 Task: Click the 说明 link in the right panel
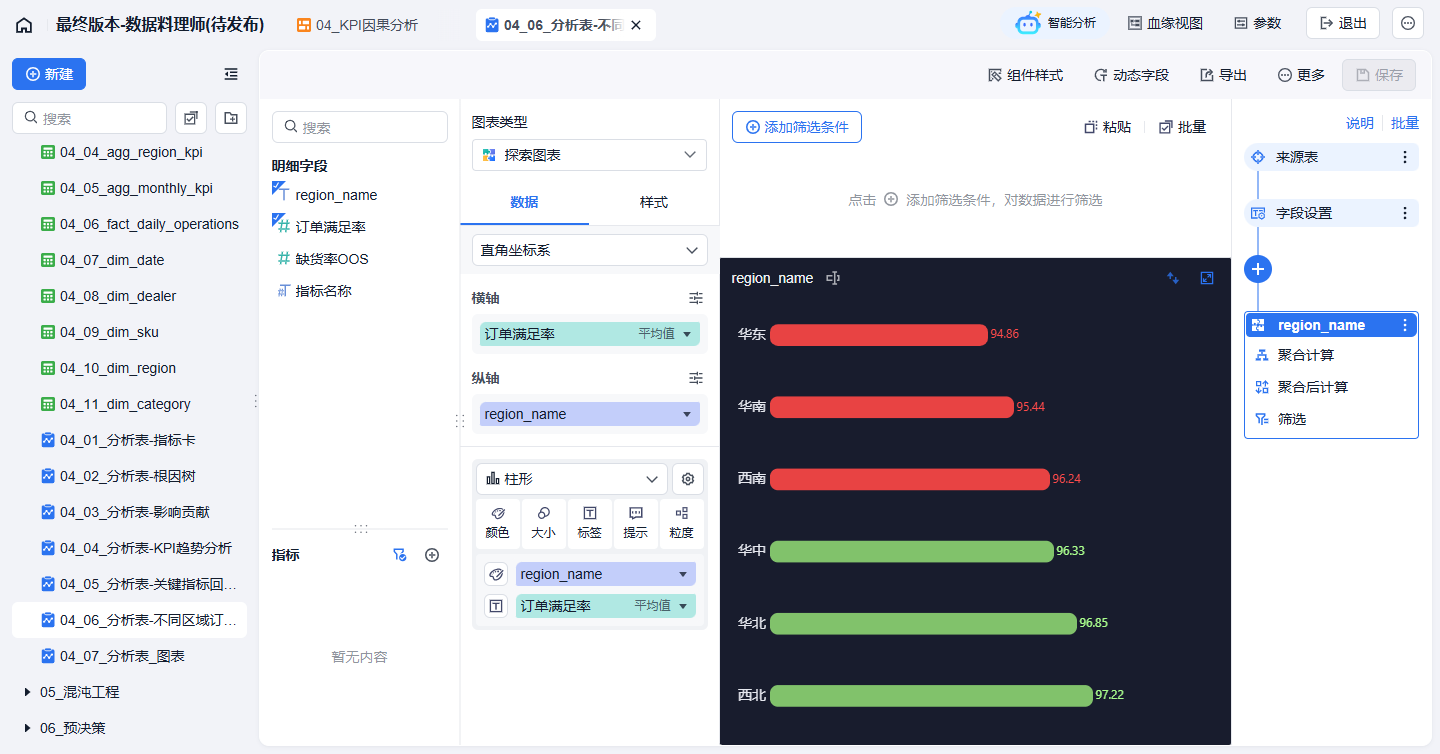[1360, 123]
